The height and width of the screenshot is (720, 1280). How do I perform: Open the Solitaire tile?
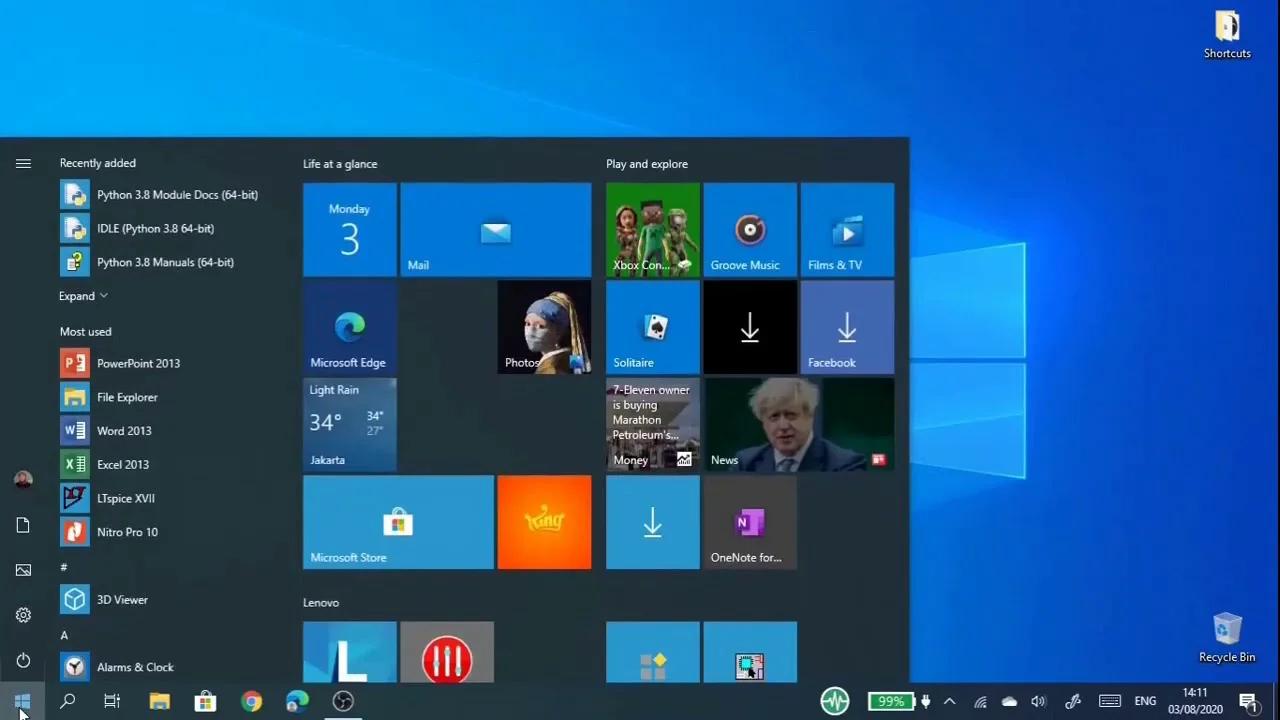pos(652,327)
